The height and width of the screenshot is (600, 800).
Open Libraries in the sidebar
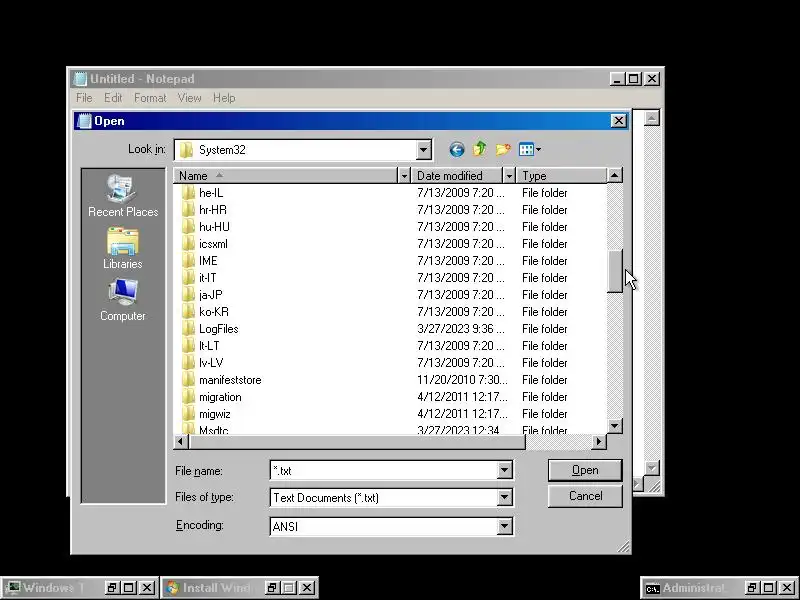pyautogui.click(x=122, y=249)
